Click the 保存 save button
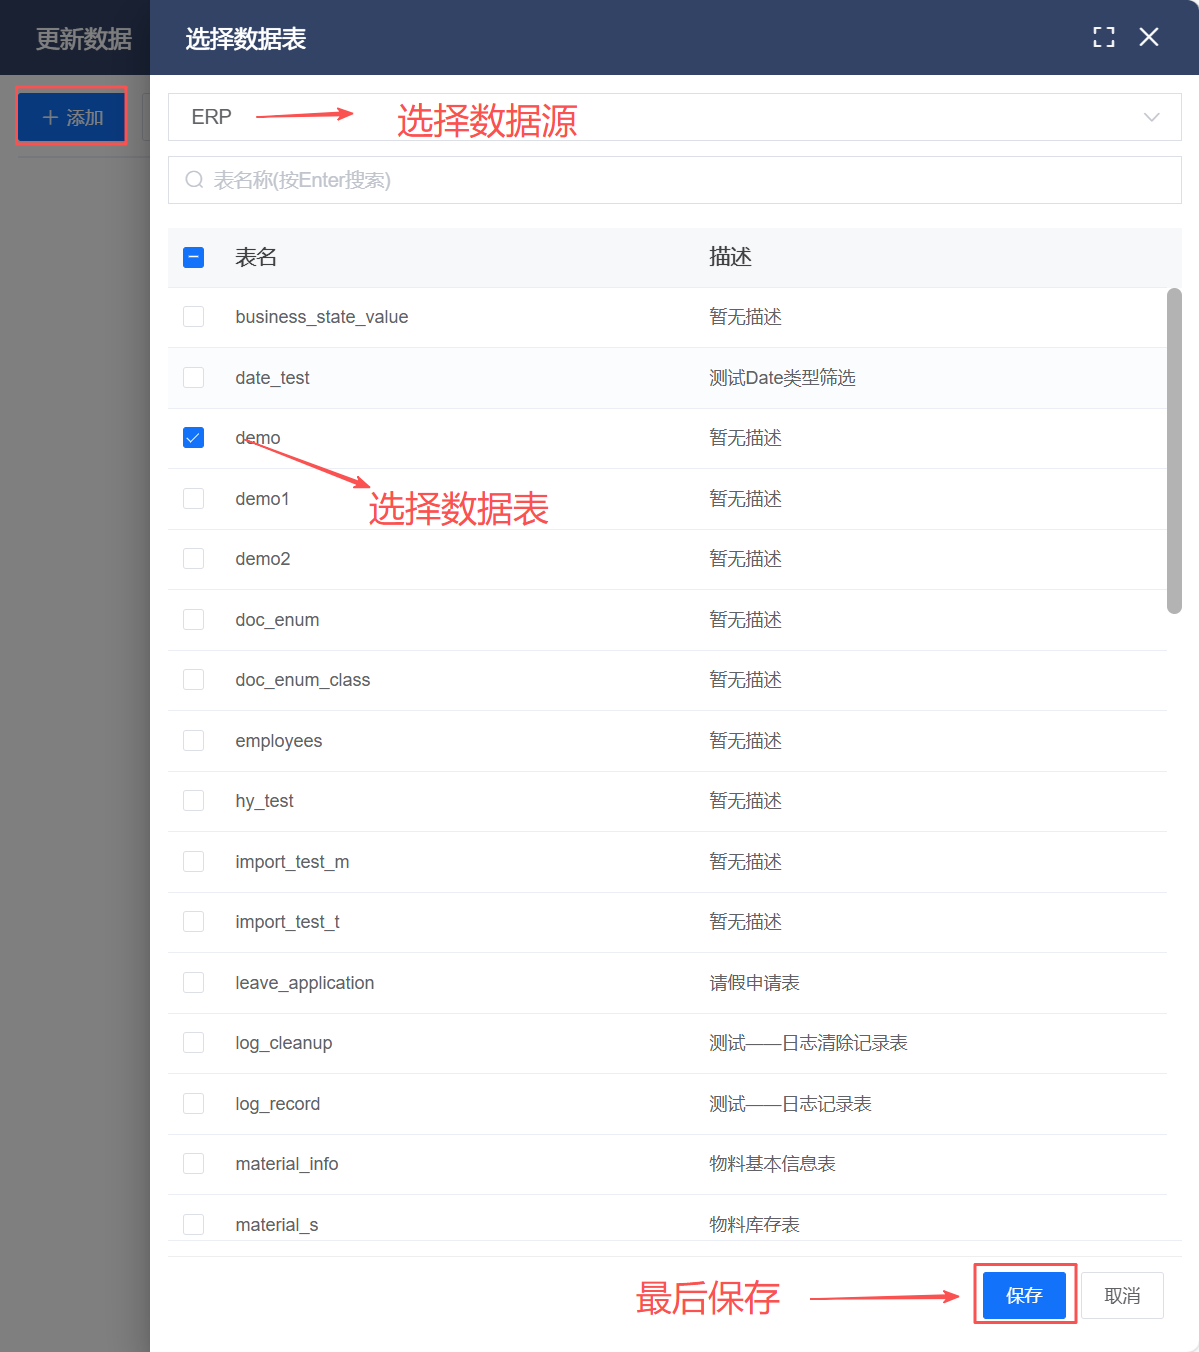Image resolution: width=1199 pixels, height=1352 pixels. pos(1023,1296)
